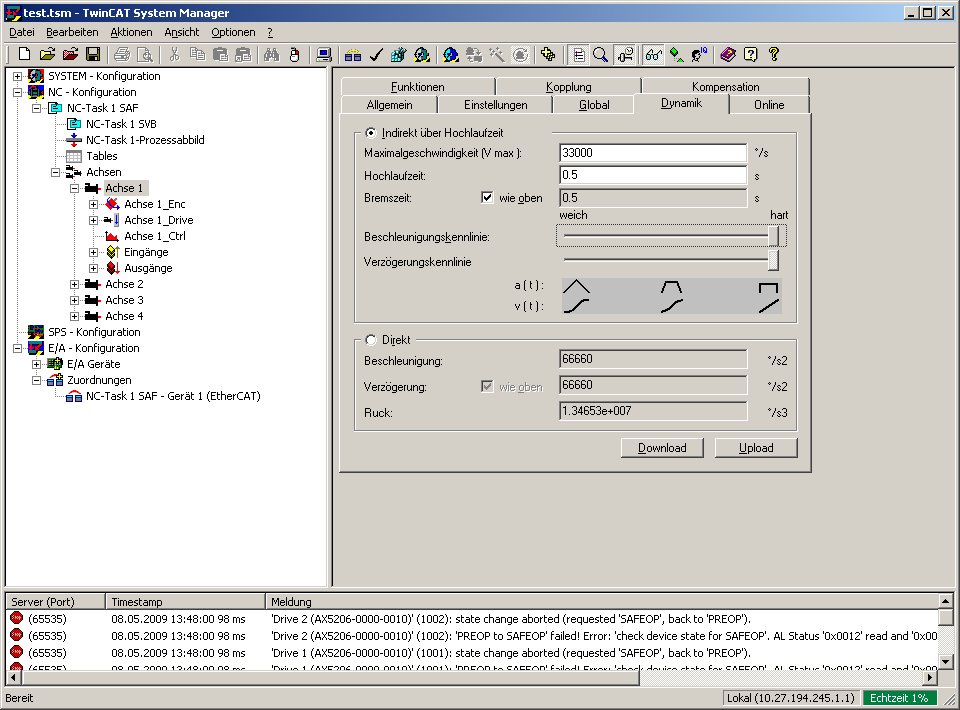Open the Aktionen menu
This screenshot has height=710, width=960.
click(x=131, y=32)
